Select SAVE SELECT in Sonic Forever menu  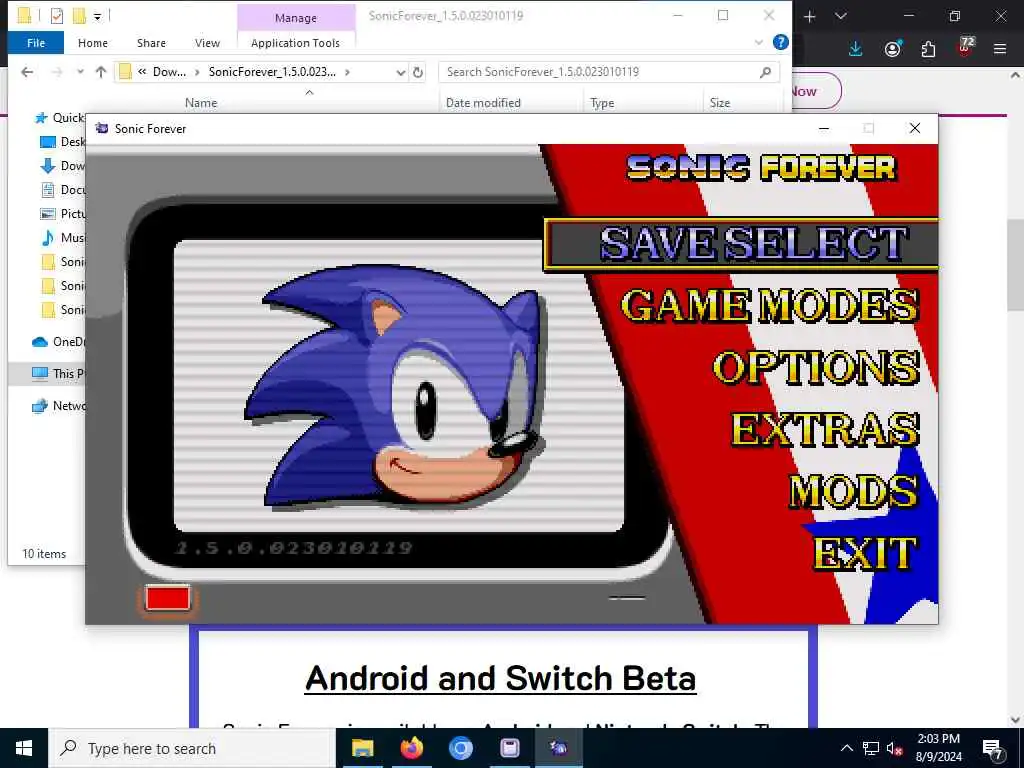point(741,244)
